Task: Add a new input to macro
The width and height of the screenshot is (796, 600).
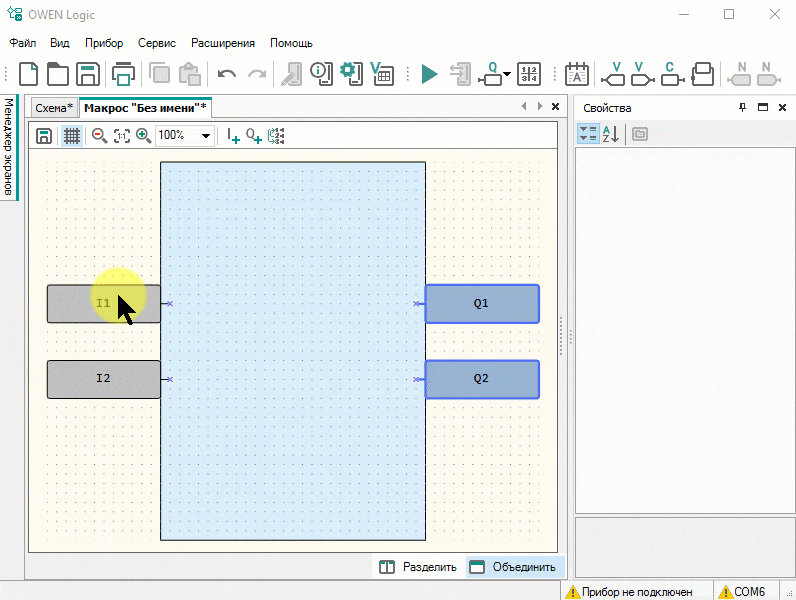Action: click(x=232, y=135)
